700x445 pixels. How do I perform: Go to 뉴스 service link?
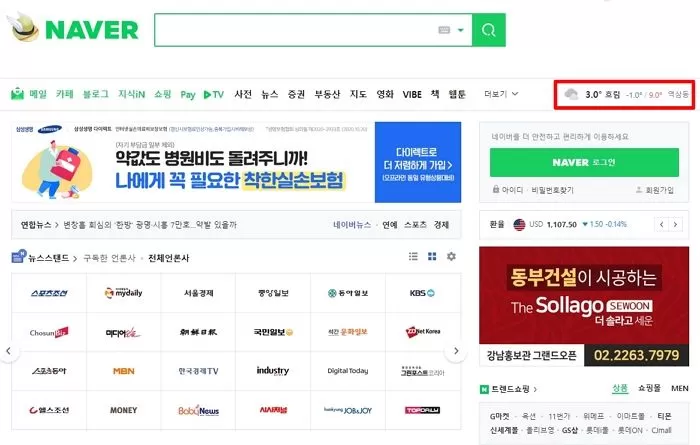pos(270,94)
